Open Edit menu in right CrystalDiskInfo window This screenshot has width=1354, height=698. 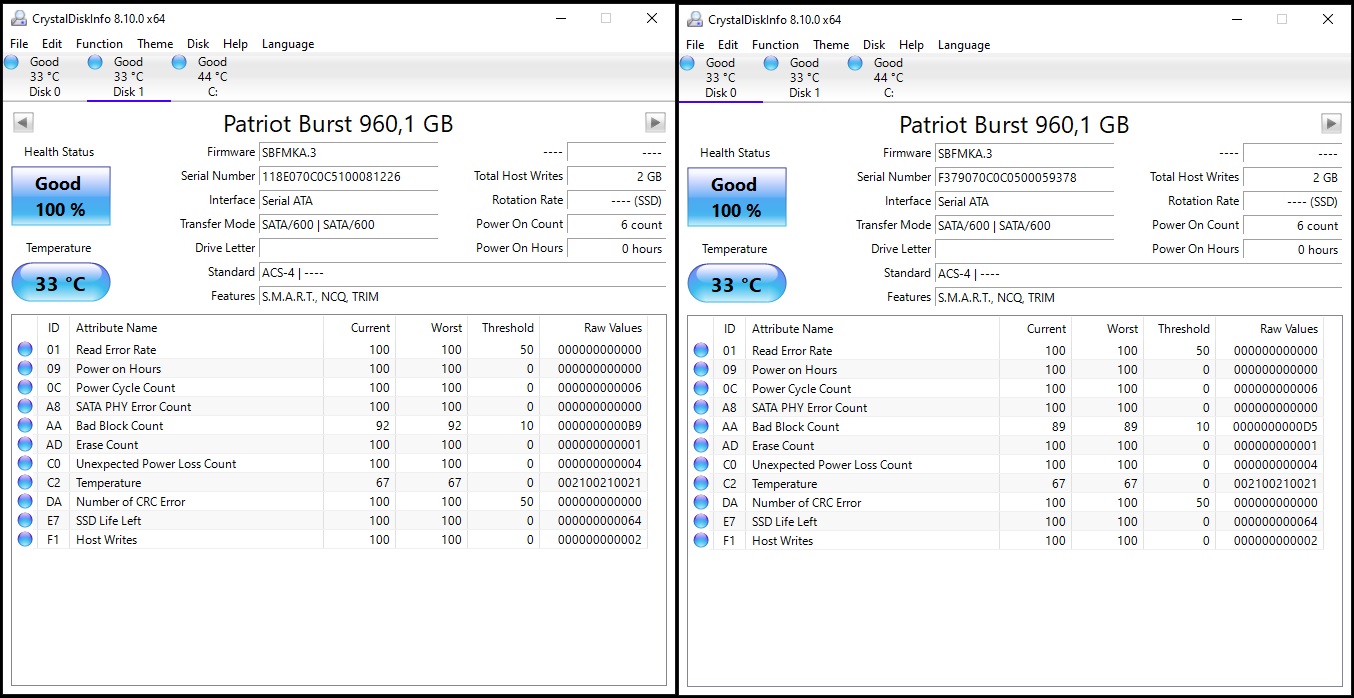tap(728, 45)
